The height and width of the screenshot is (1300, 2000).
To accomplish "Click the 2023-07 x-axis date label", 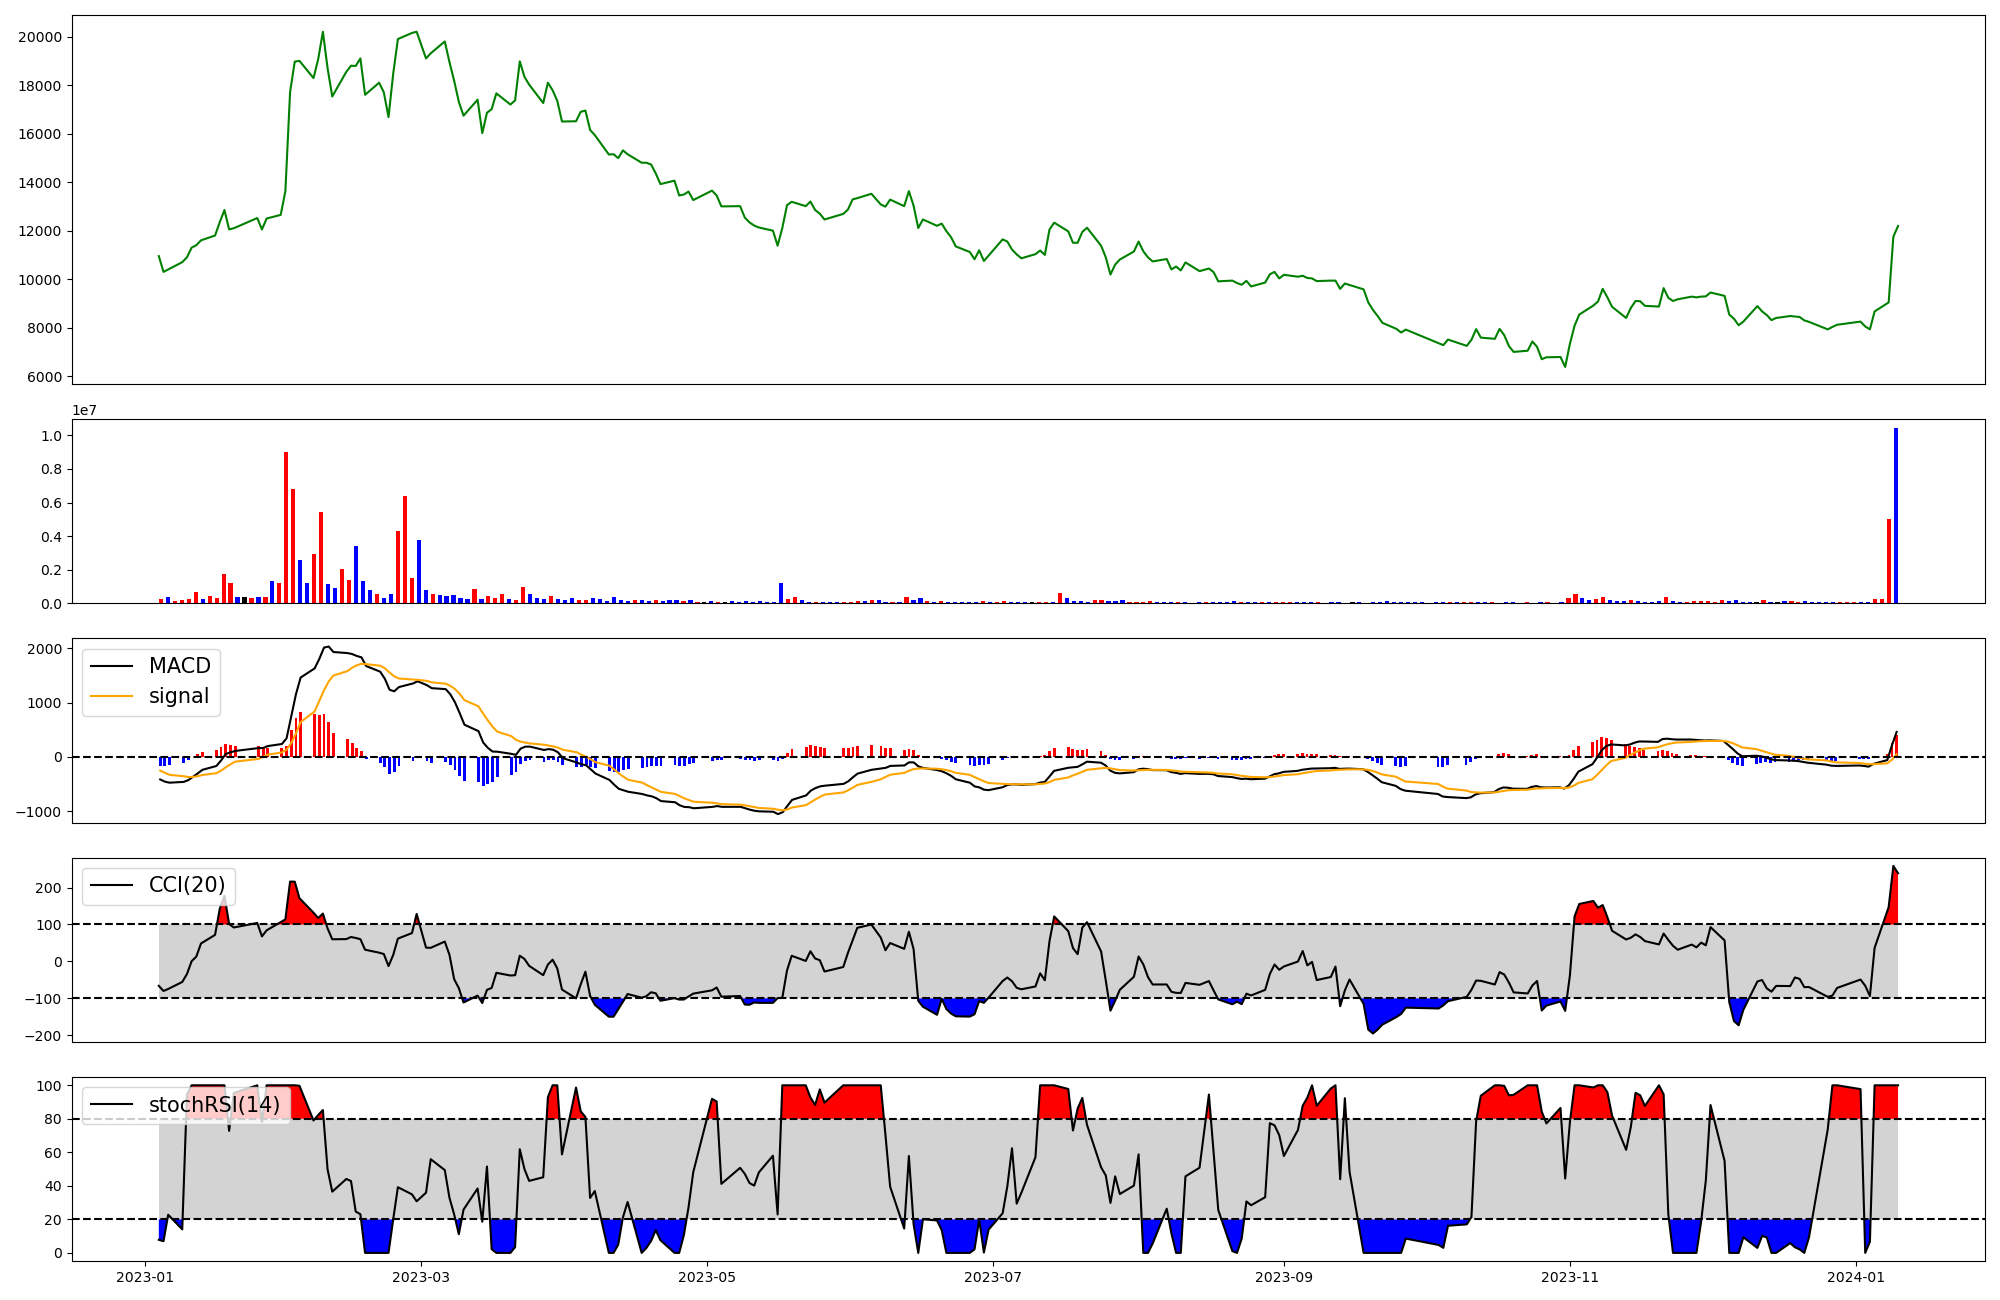I will 994,1277.
